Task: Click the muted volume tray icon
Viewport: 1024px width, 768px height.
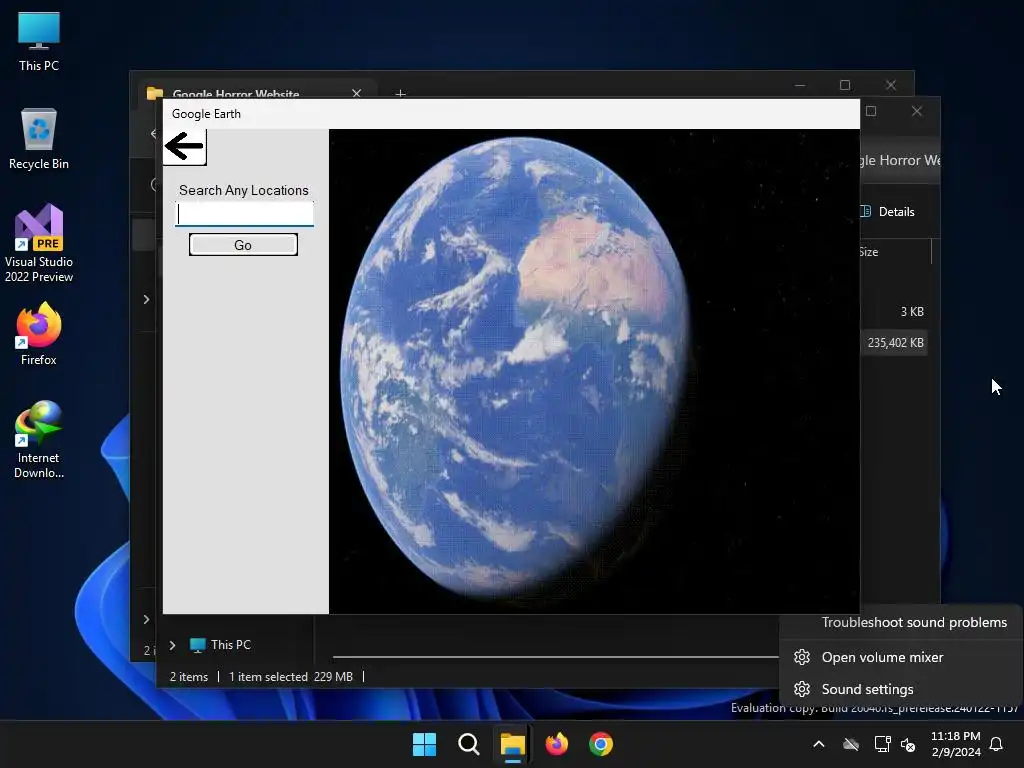Action: [908, 744]
